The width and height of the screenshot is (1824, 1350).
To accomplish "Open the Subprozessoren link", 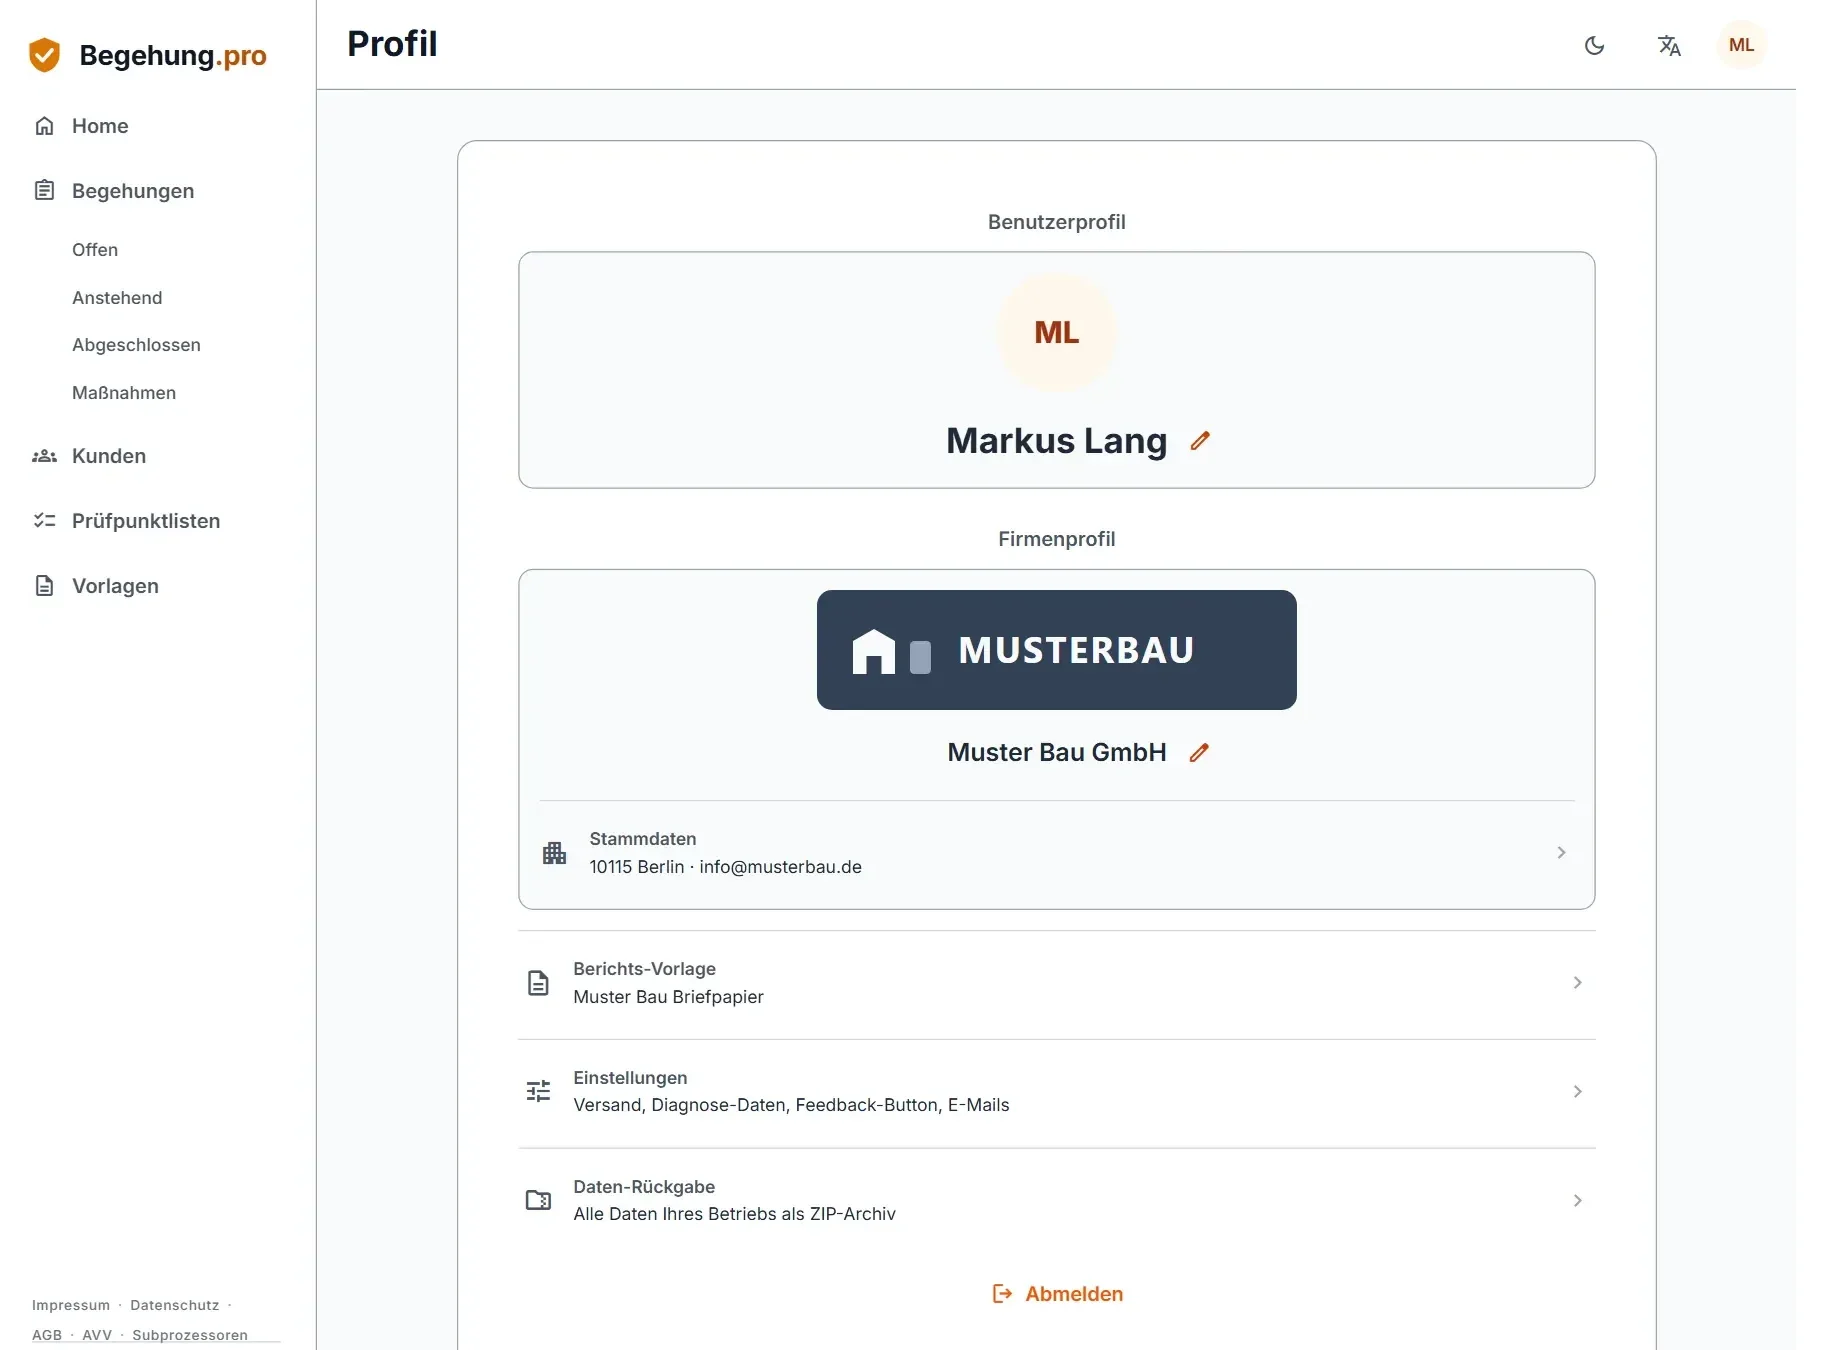I will (190, 1335).
